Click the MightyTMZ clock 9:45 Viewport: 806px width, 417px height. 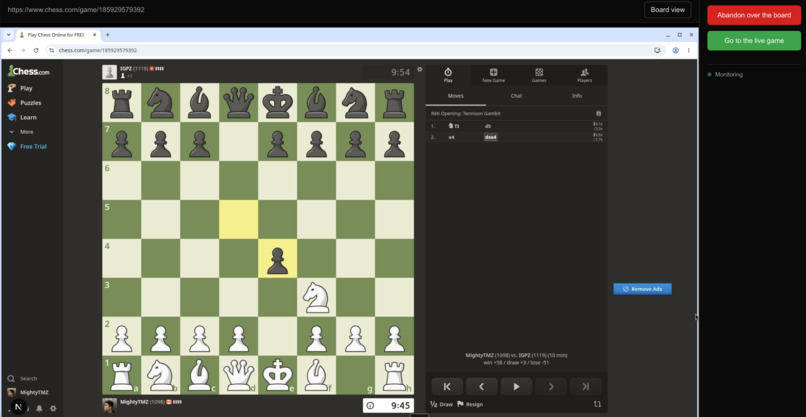(x=389, y=406)
